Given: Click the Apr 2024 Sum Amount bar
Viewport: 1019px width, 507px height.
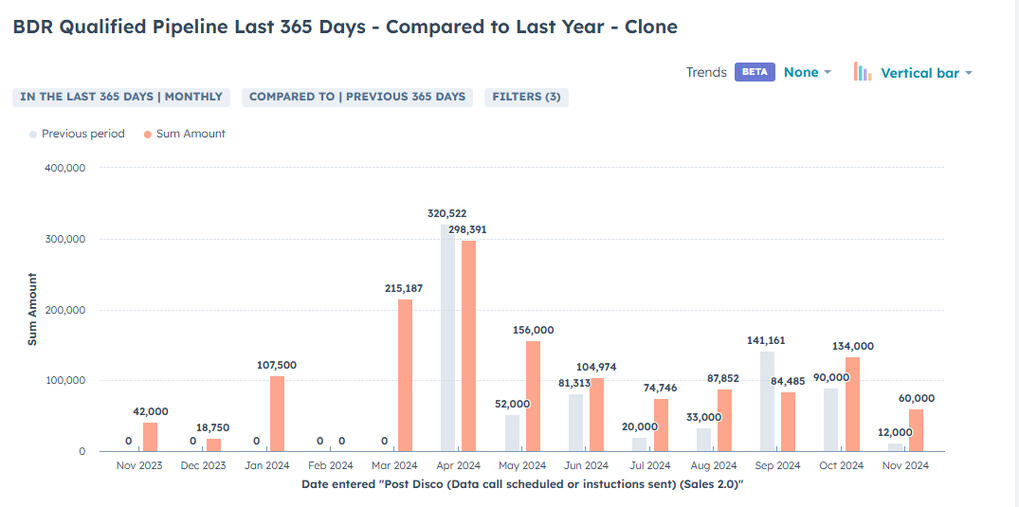Looking at the screenshot, I should point(469,346).
